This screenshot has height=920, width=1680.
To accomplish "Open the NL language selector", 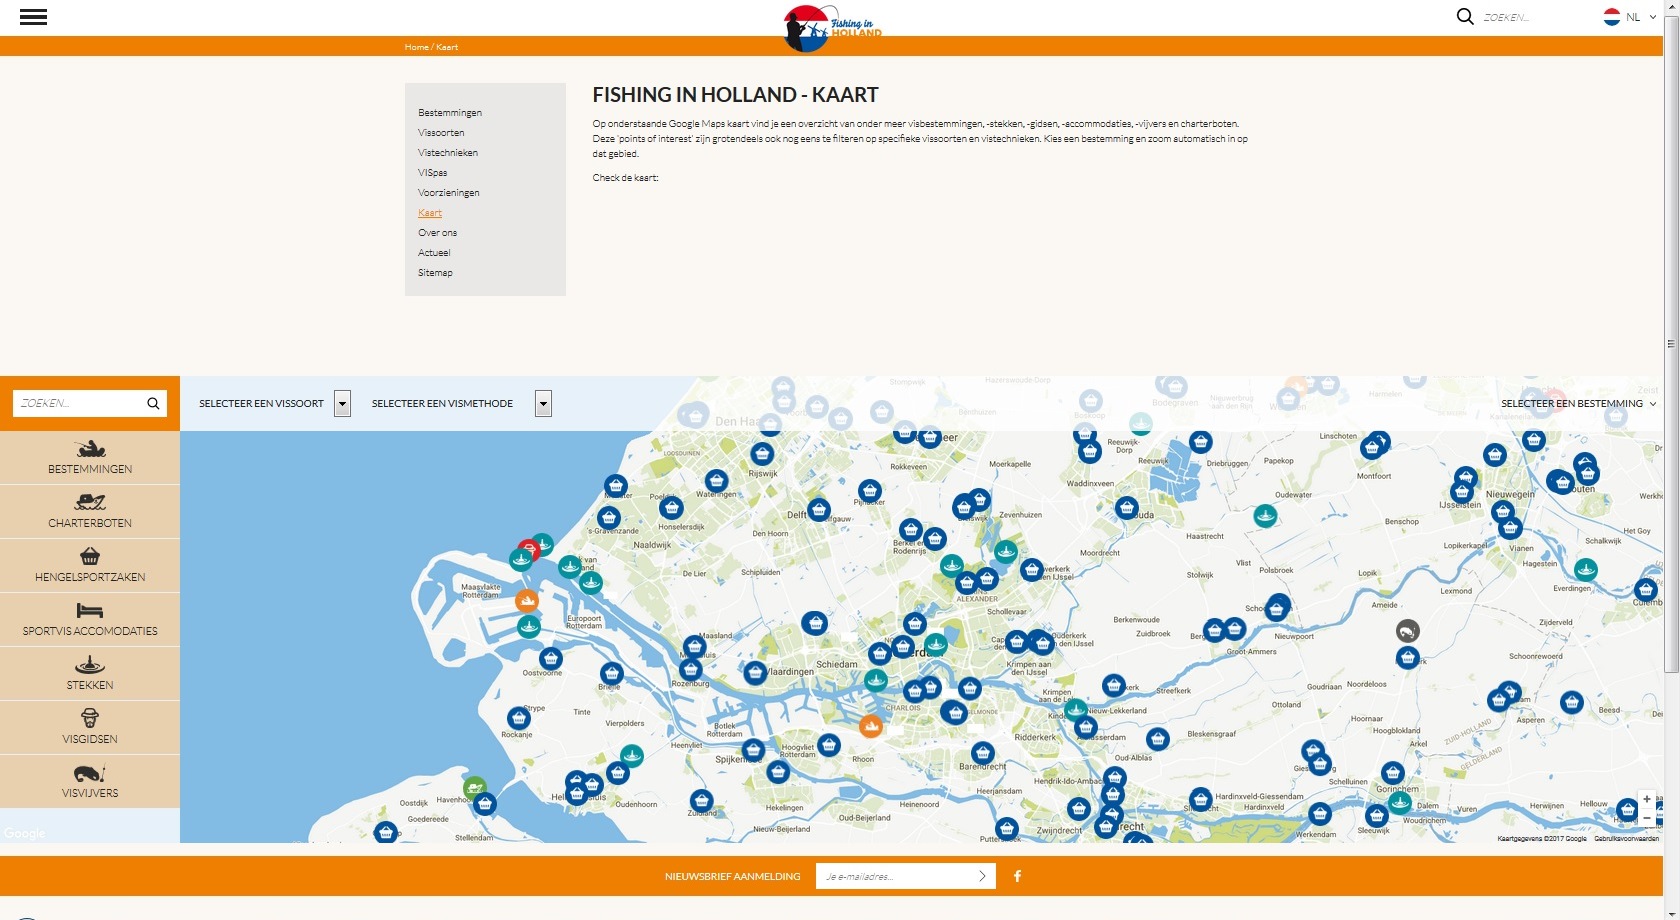I will coord(1630,17).
